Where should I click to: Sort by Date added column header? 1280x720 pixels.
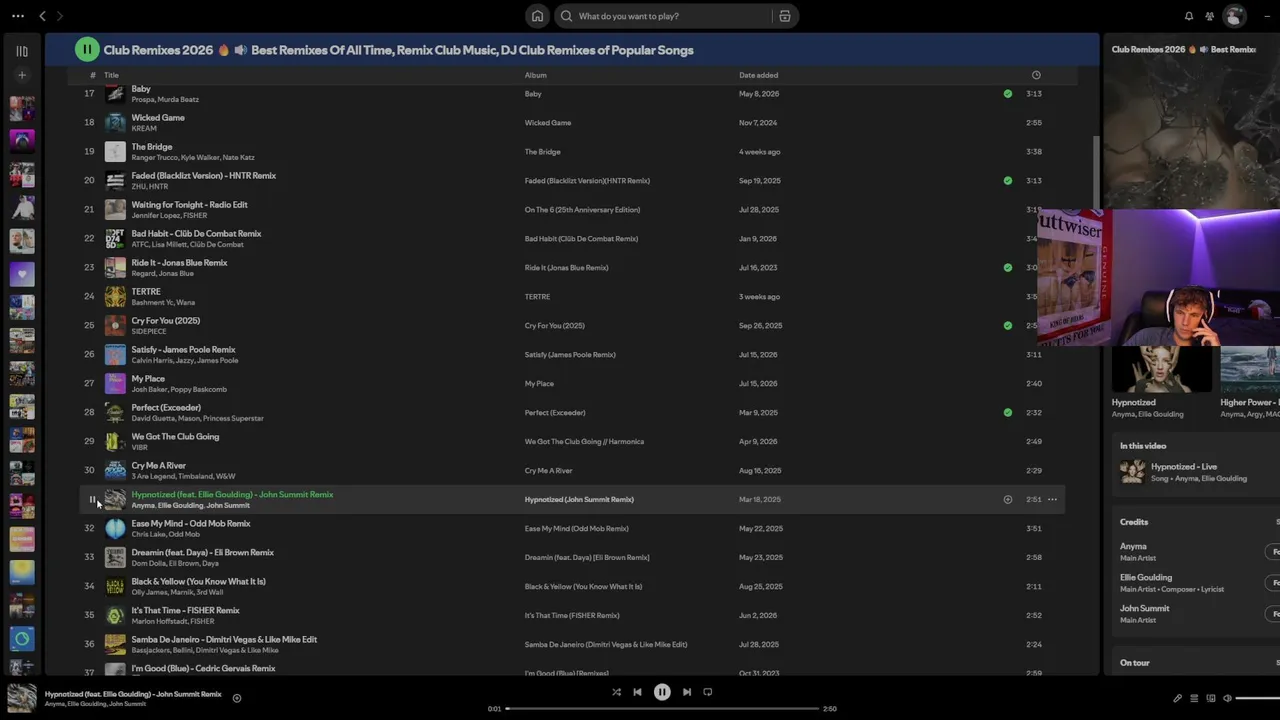(x=759, y=75)
